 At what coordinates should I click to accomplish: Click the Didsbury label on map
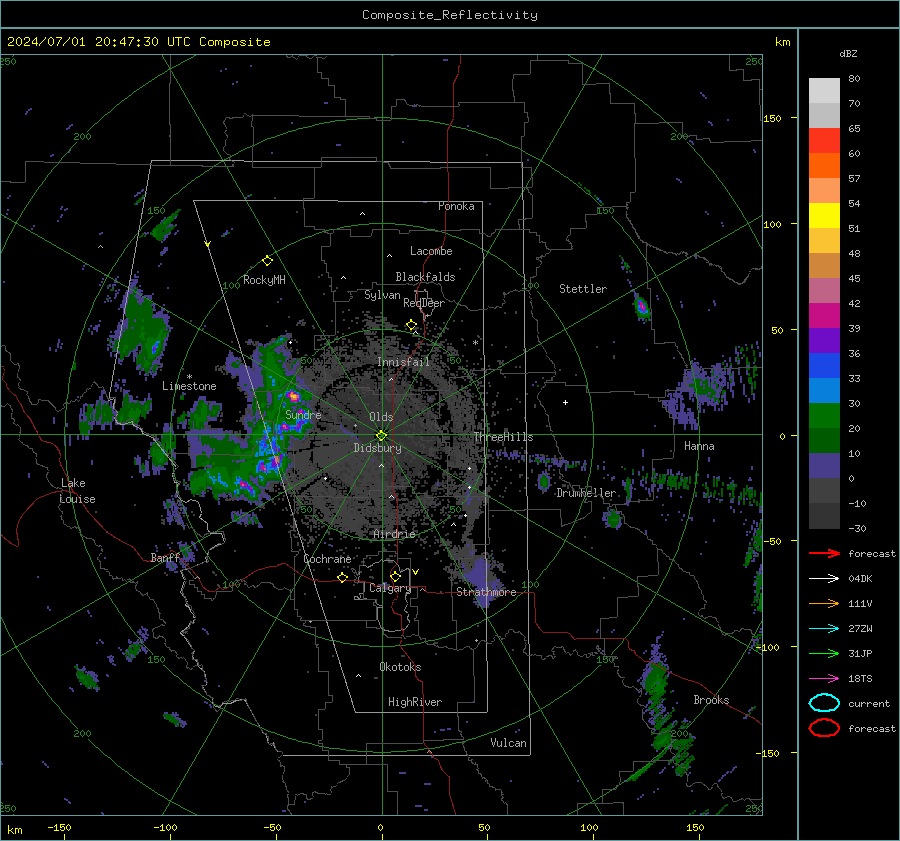pos(377,448)
